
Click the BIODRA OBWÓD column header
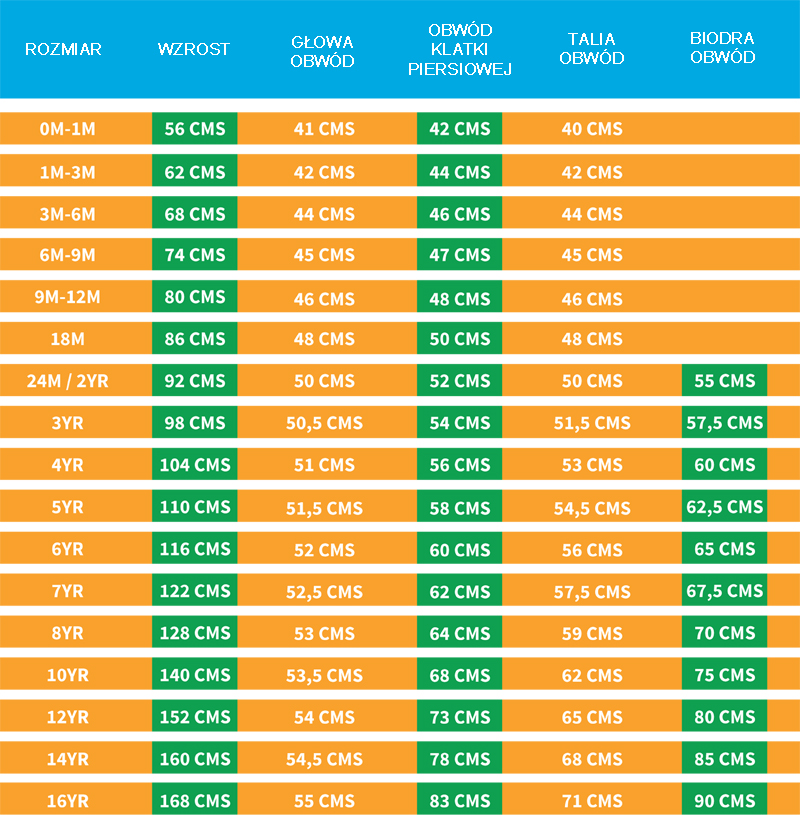723,48
